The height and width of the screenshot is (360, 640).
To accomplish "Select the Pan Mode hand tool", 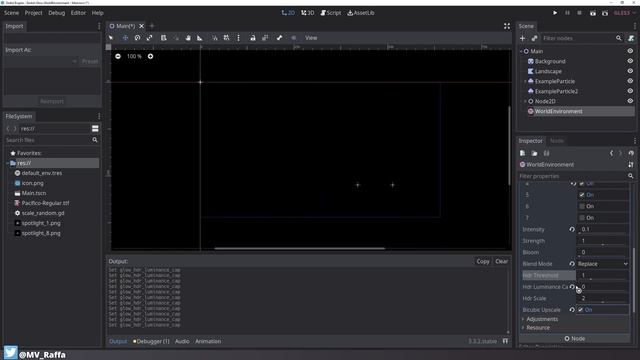I will pos(188,38).
